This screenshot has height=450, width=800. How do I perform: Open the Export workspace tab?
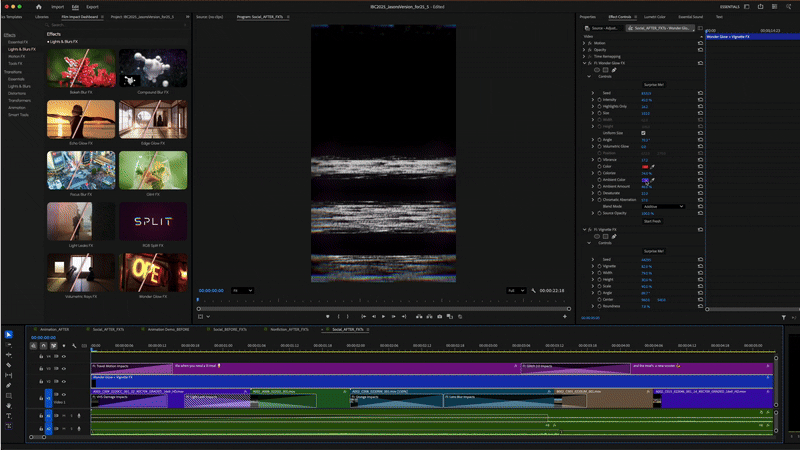[x=92, y=6]
